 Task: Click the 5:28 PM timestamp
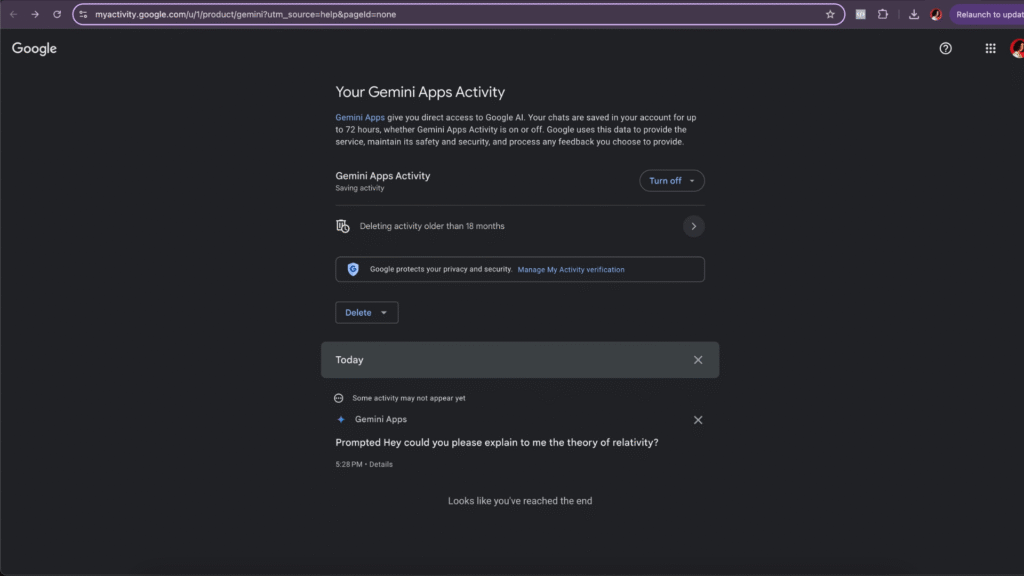tap(349, 464)
